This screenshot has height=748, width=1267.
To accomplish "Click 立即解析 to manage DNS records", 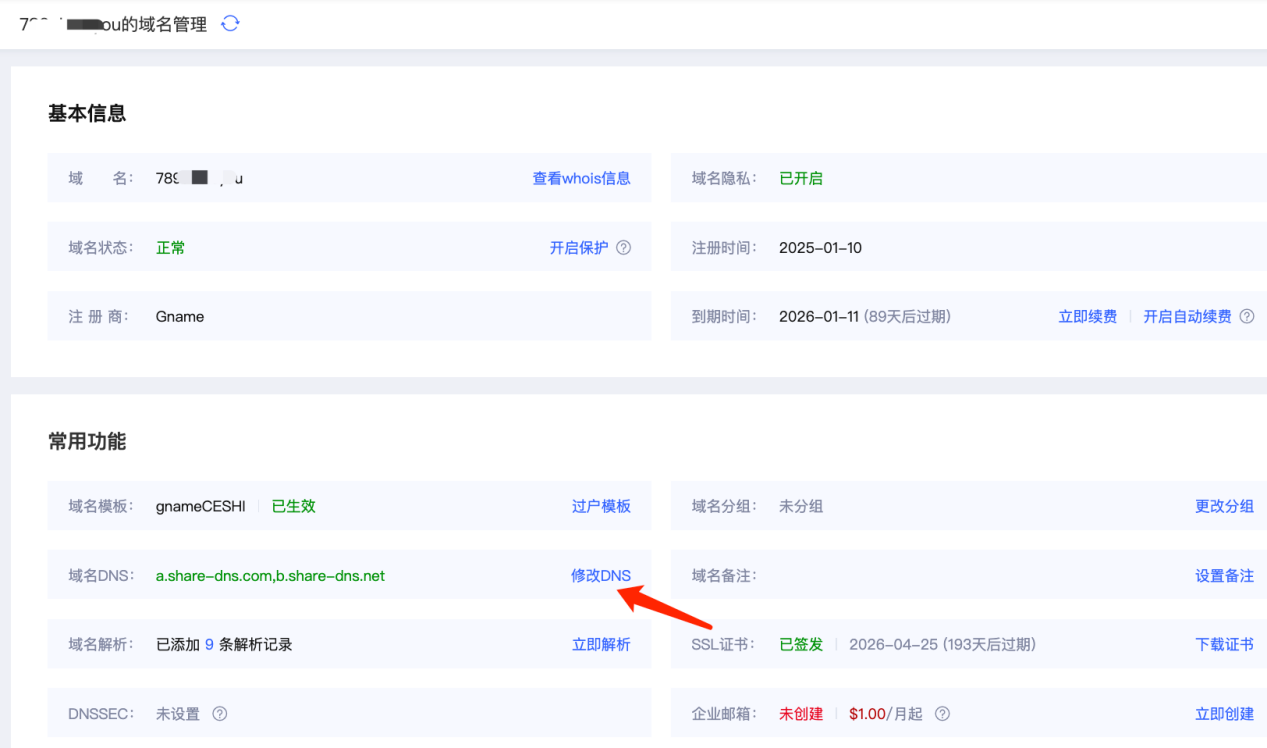I will pyautogui.click(x=601, y=645).
